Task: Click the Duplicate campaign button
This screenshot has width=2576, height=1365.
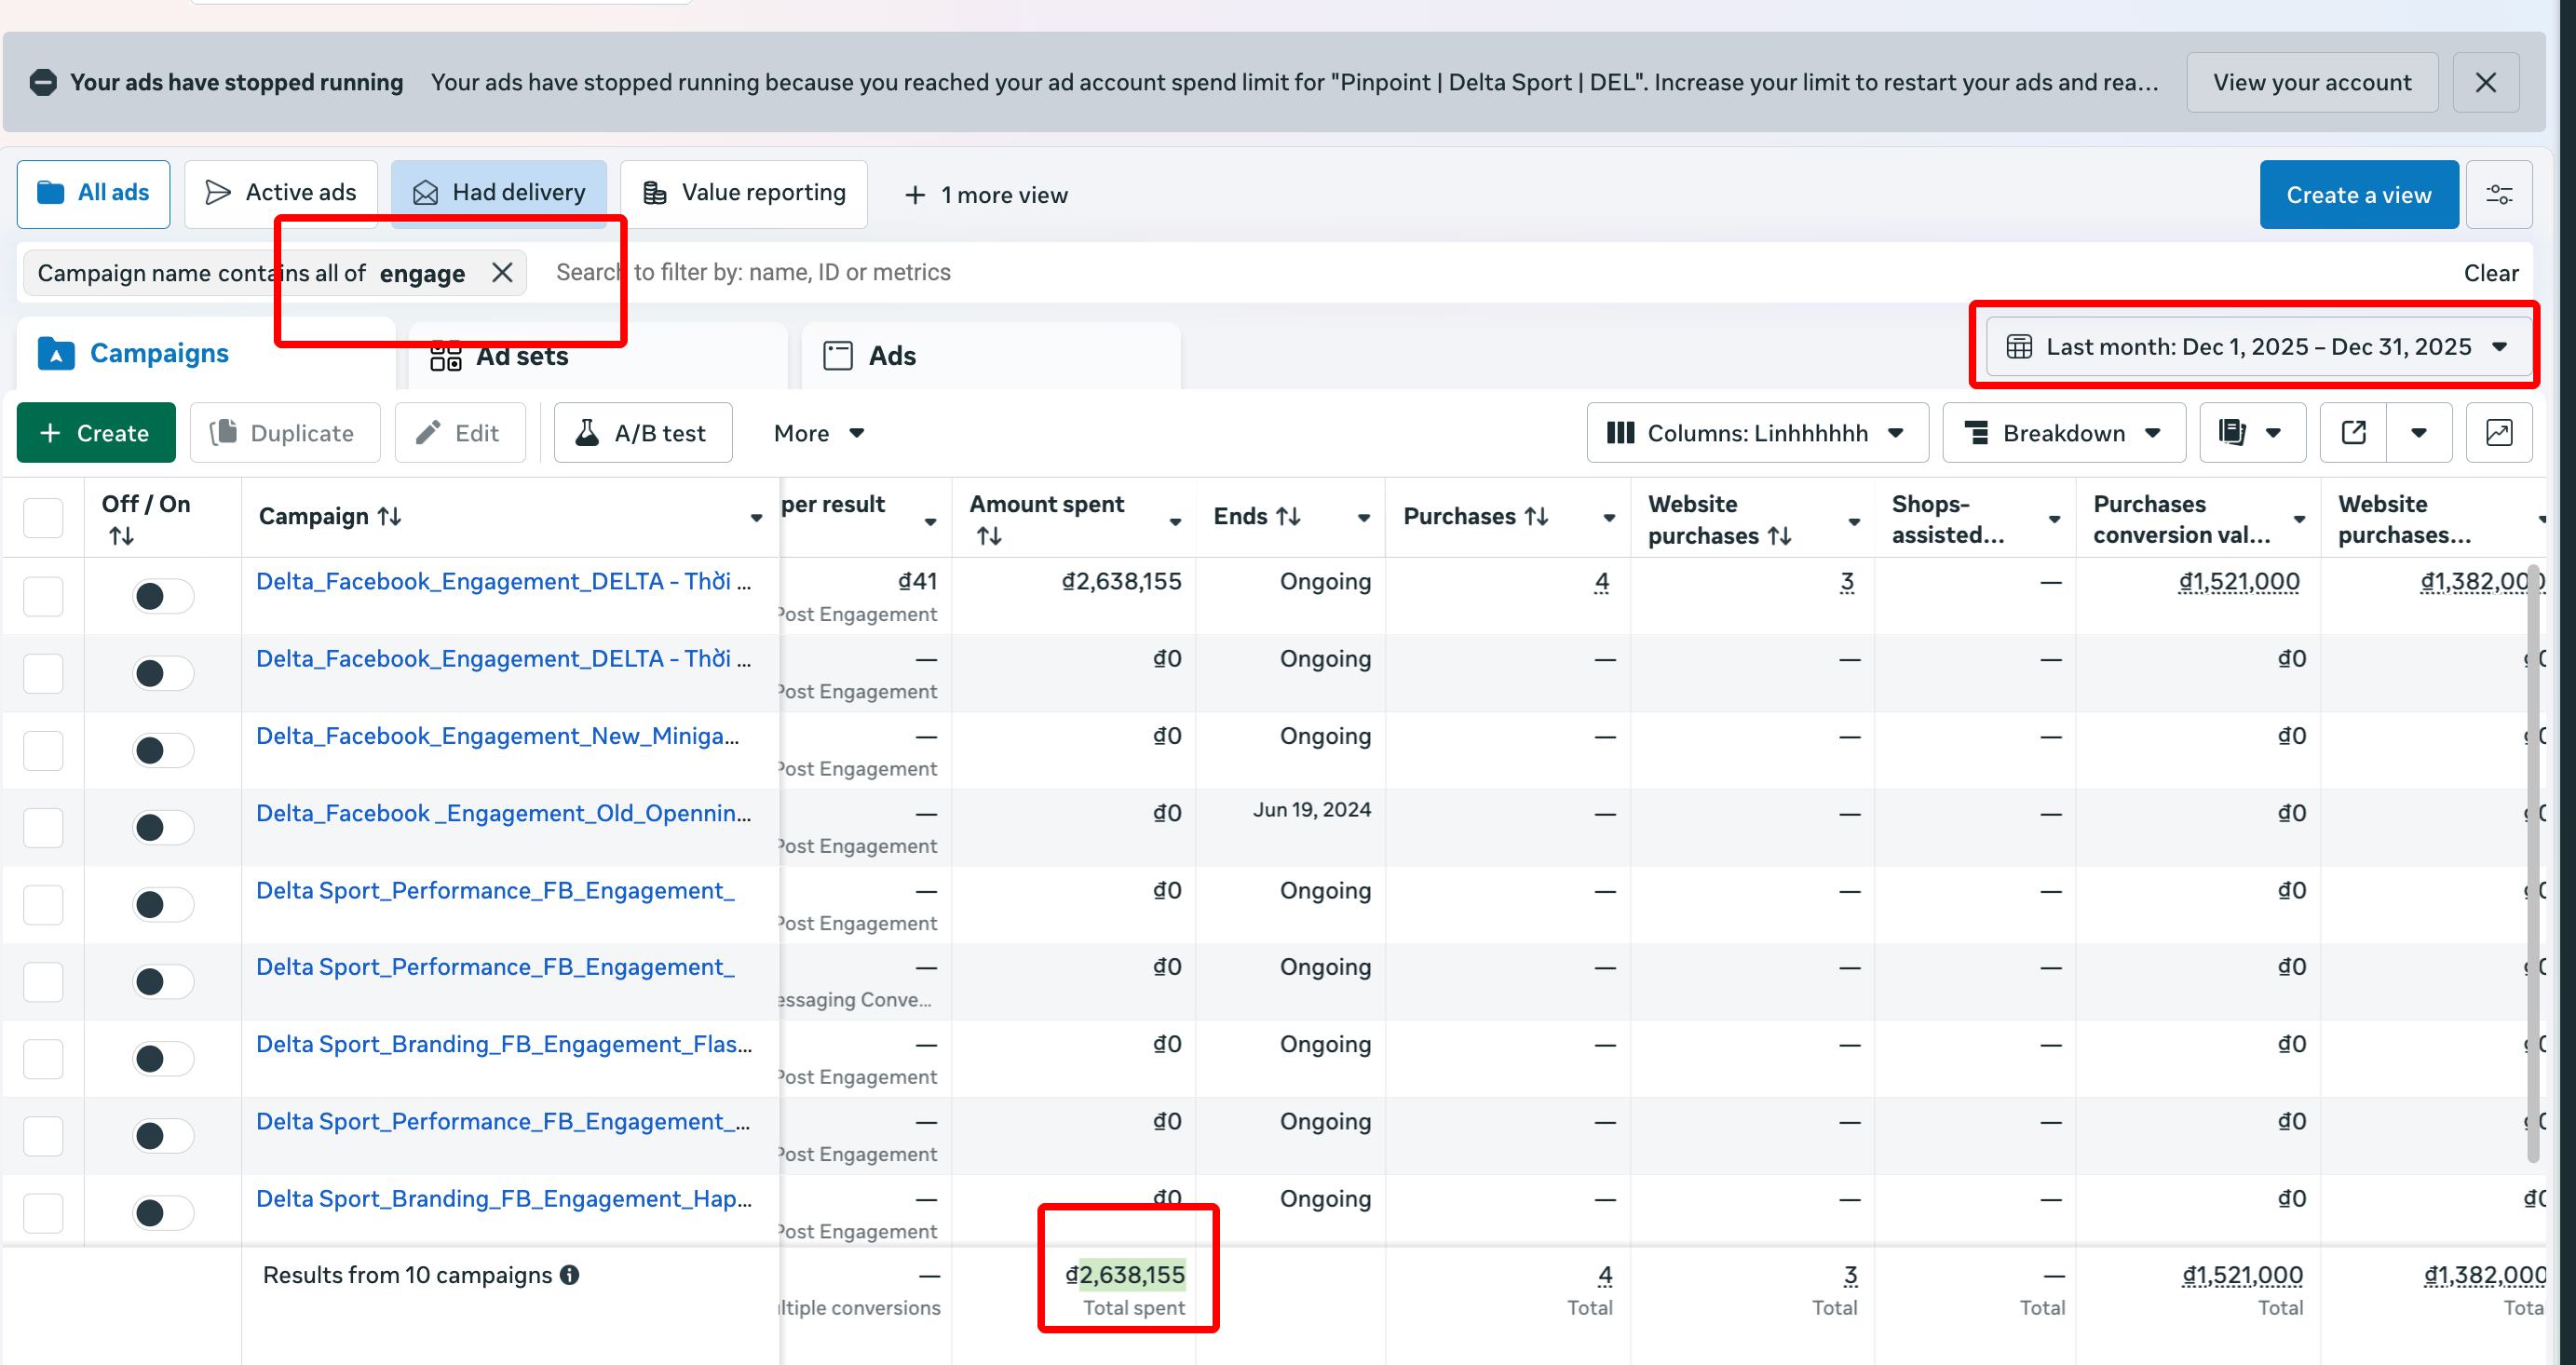Action: (284, 433)
